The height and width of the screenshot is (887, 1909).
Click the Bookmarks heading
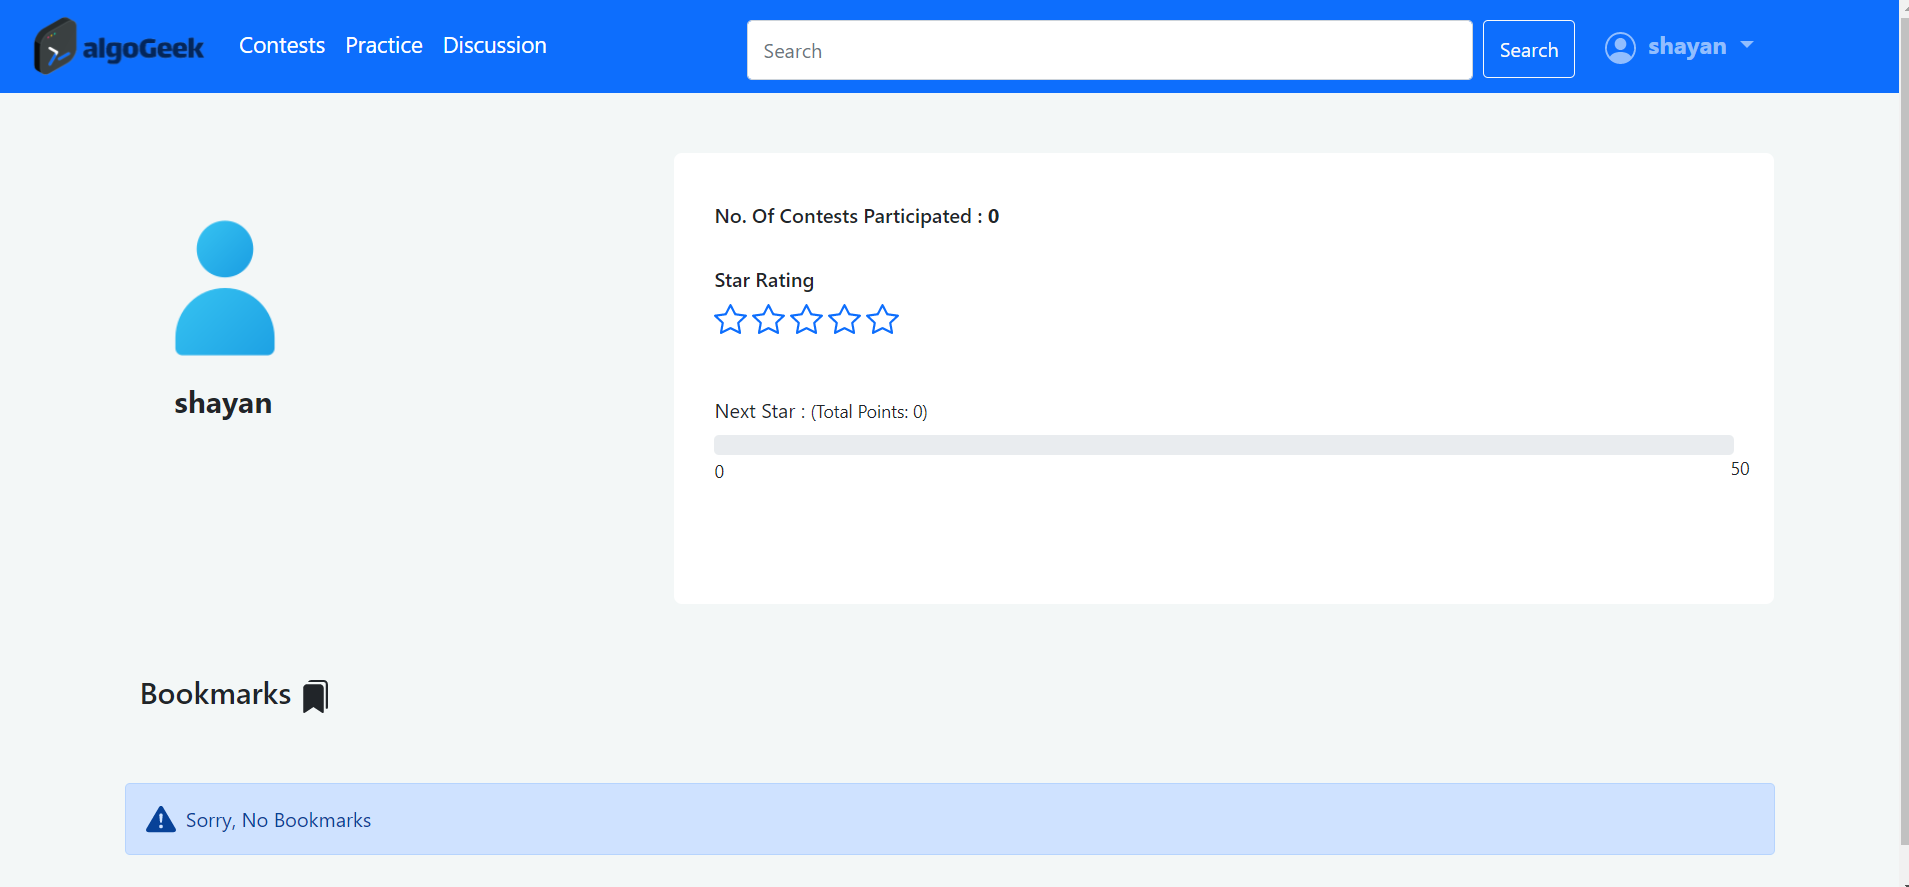pos(215,694)
